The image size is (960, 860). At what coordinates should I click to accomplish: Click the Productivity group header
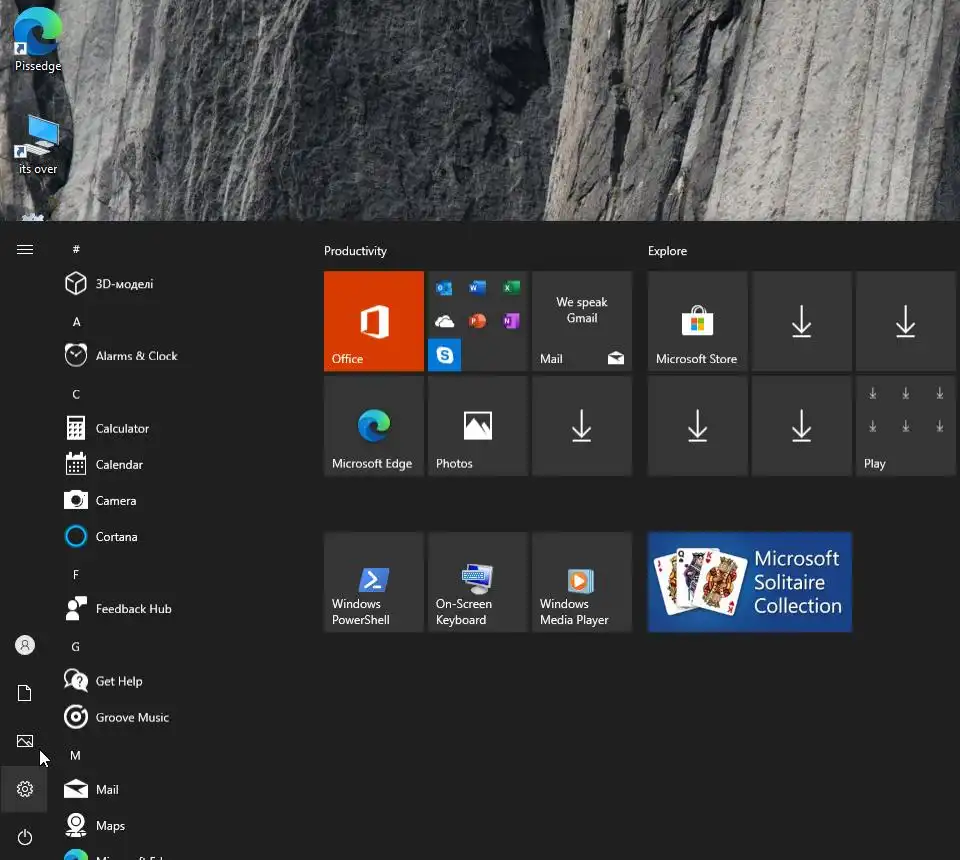pos(355,251)
